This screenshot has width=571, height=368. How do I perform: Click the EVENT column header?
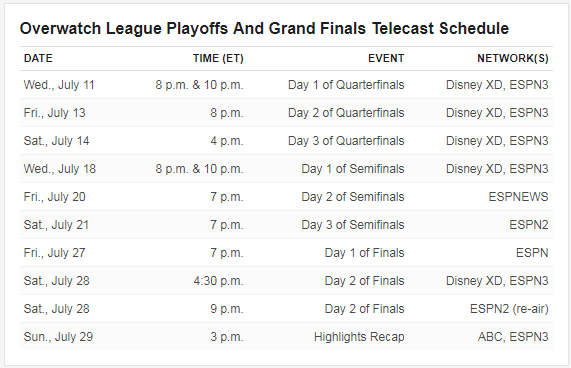pos(386,58)
